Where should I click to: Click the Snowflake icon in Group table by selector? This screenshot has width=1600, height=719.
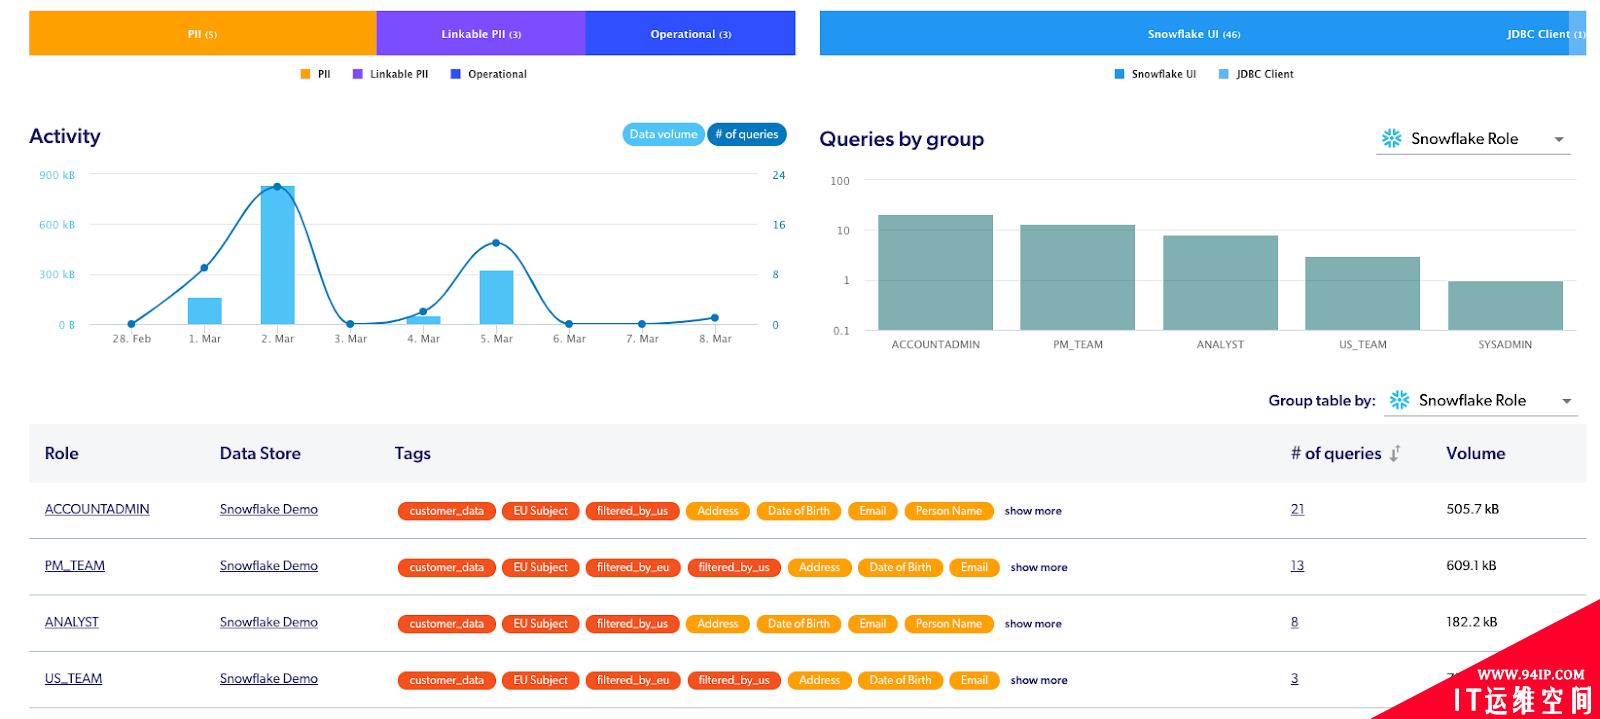point(1400,400)
